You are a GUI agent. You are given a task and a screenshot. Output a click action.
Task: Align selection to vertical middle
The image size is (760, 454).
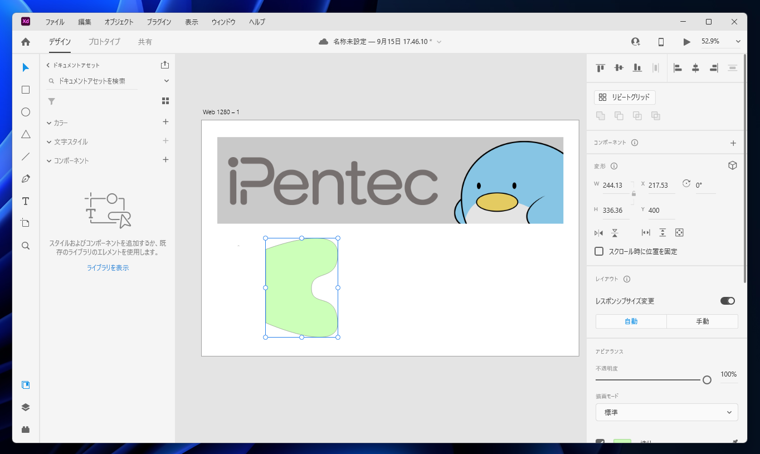(x=618, y=68)
